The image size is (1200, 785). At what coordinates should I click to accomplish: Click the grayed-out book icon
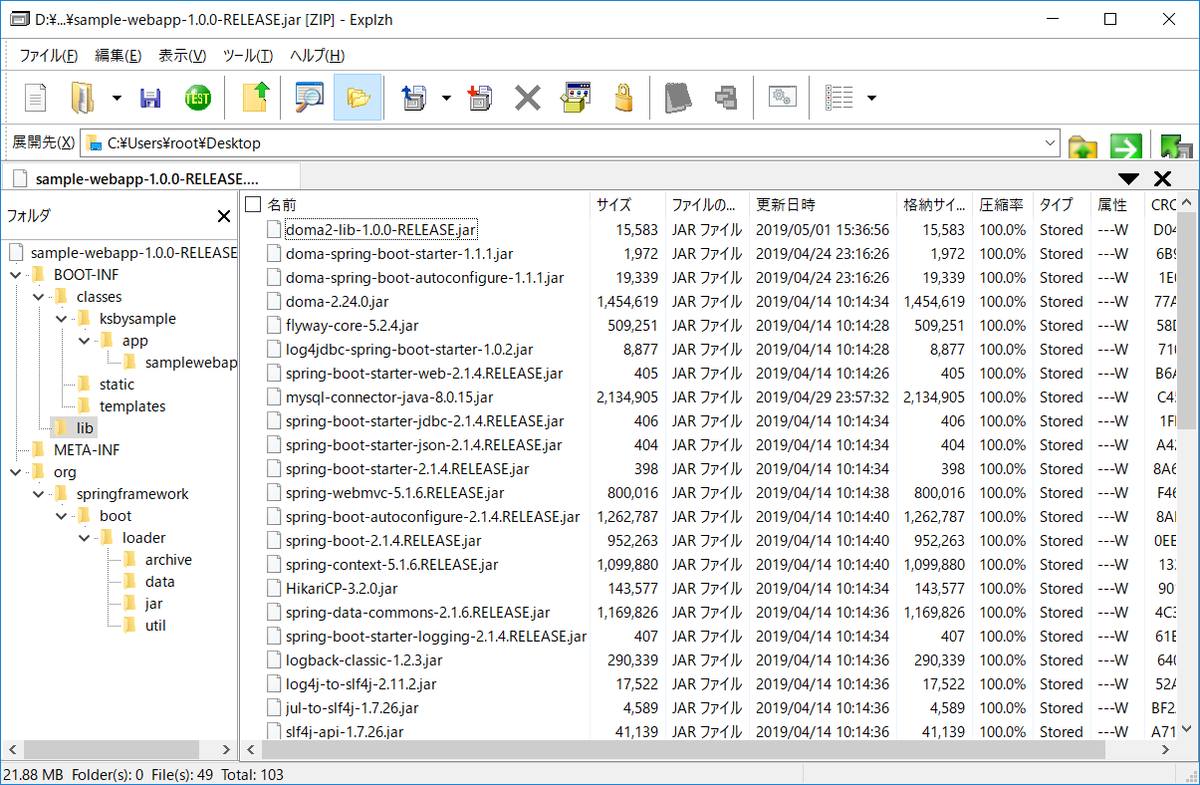click(678, 98)
